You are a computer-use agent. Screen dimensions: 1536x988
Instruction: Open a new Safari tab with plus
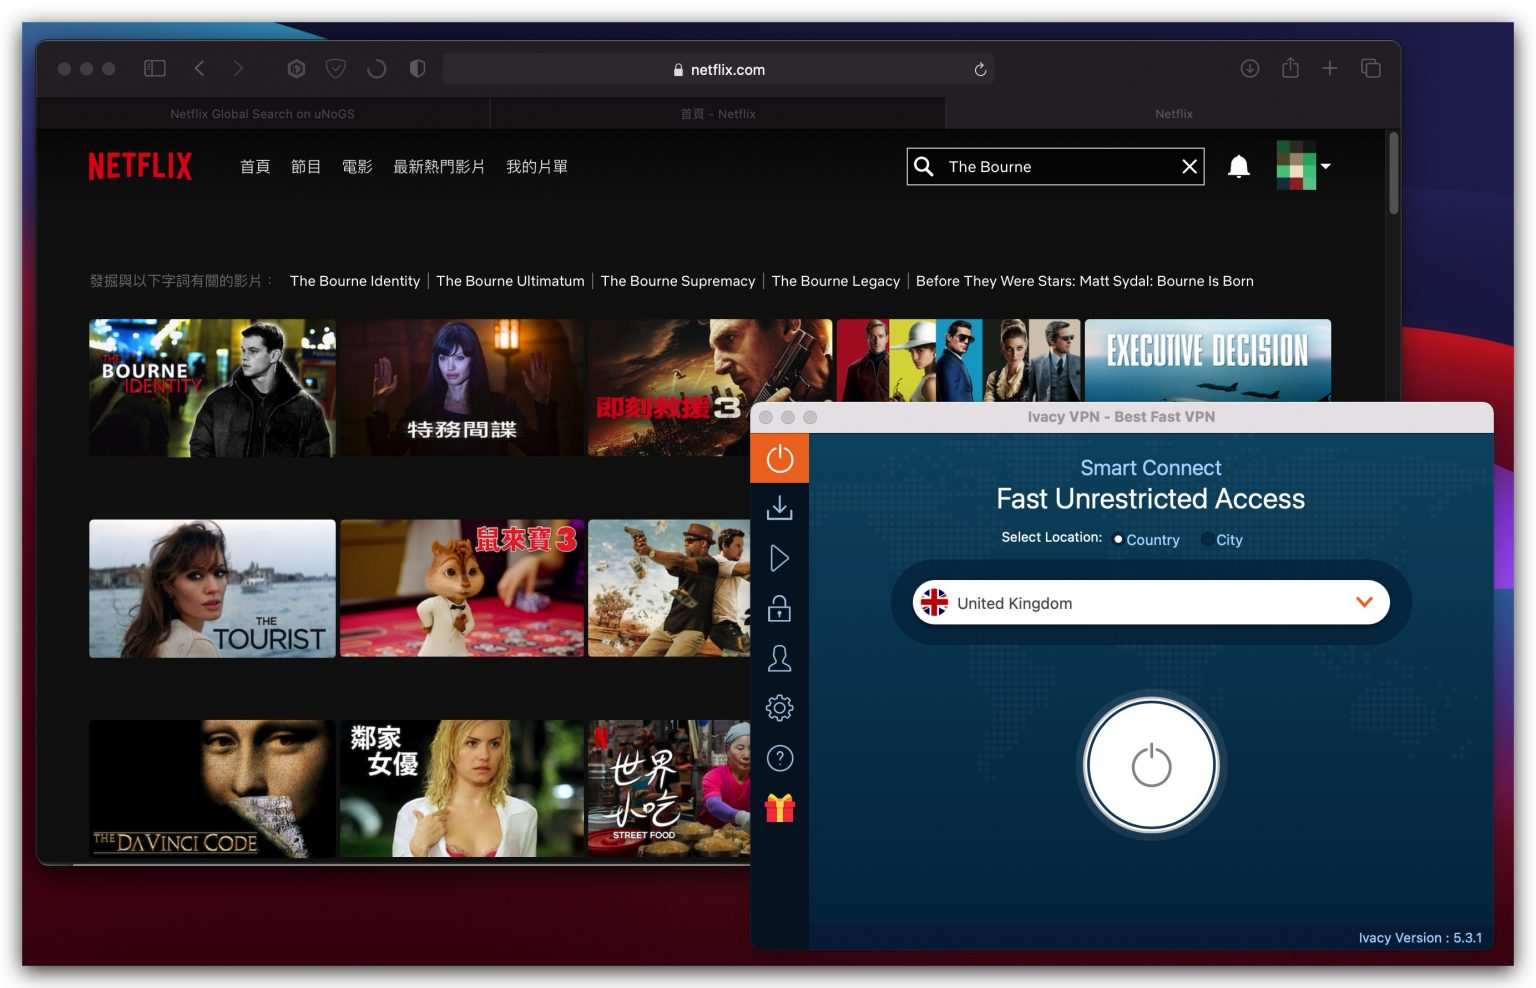(x=1330, y=68)
